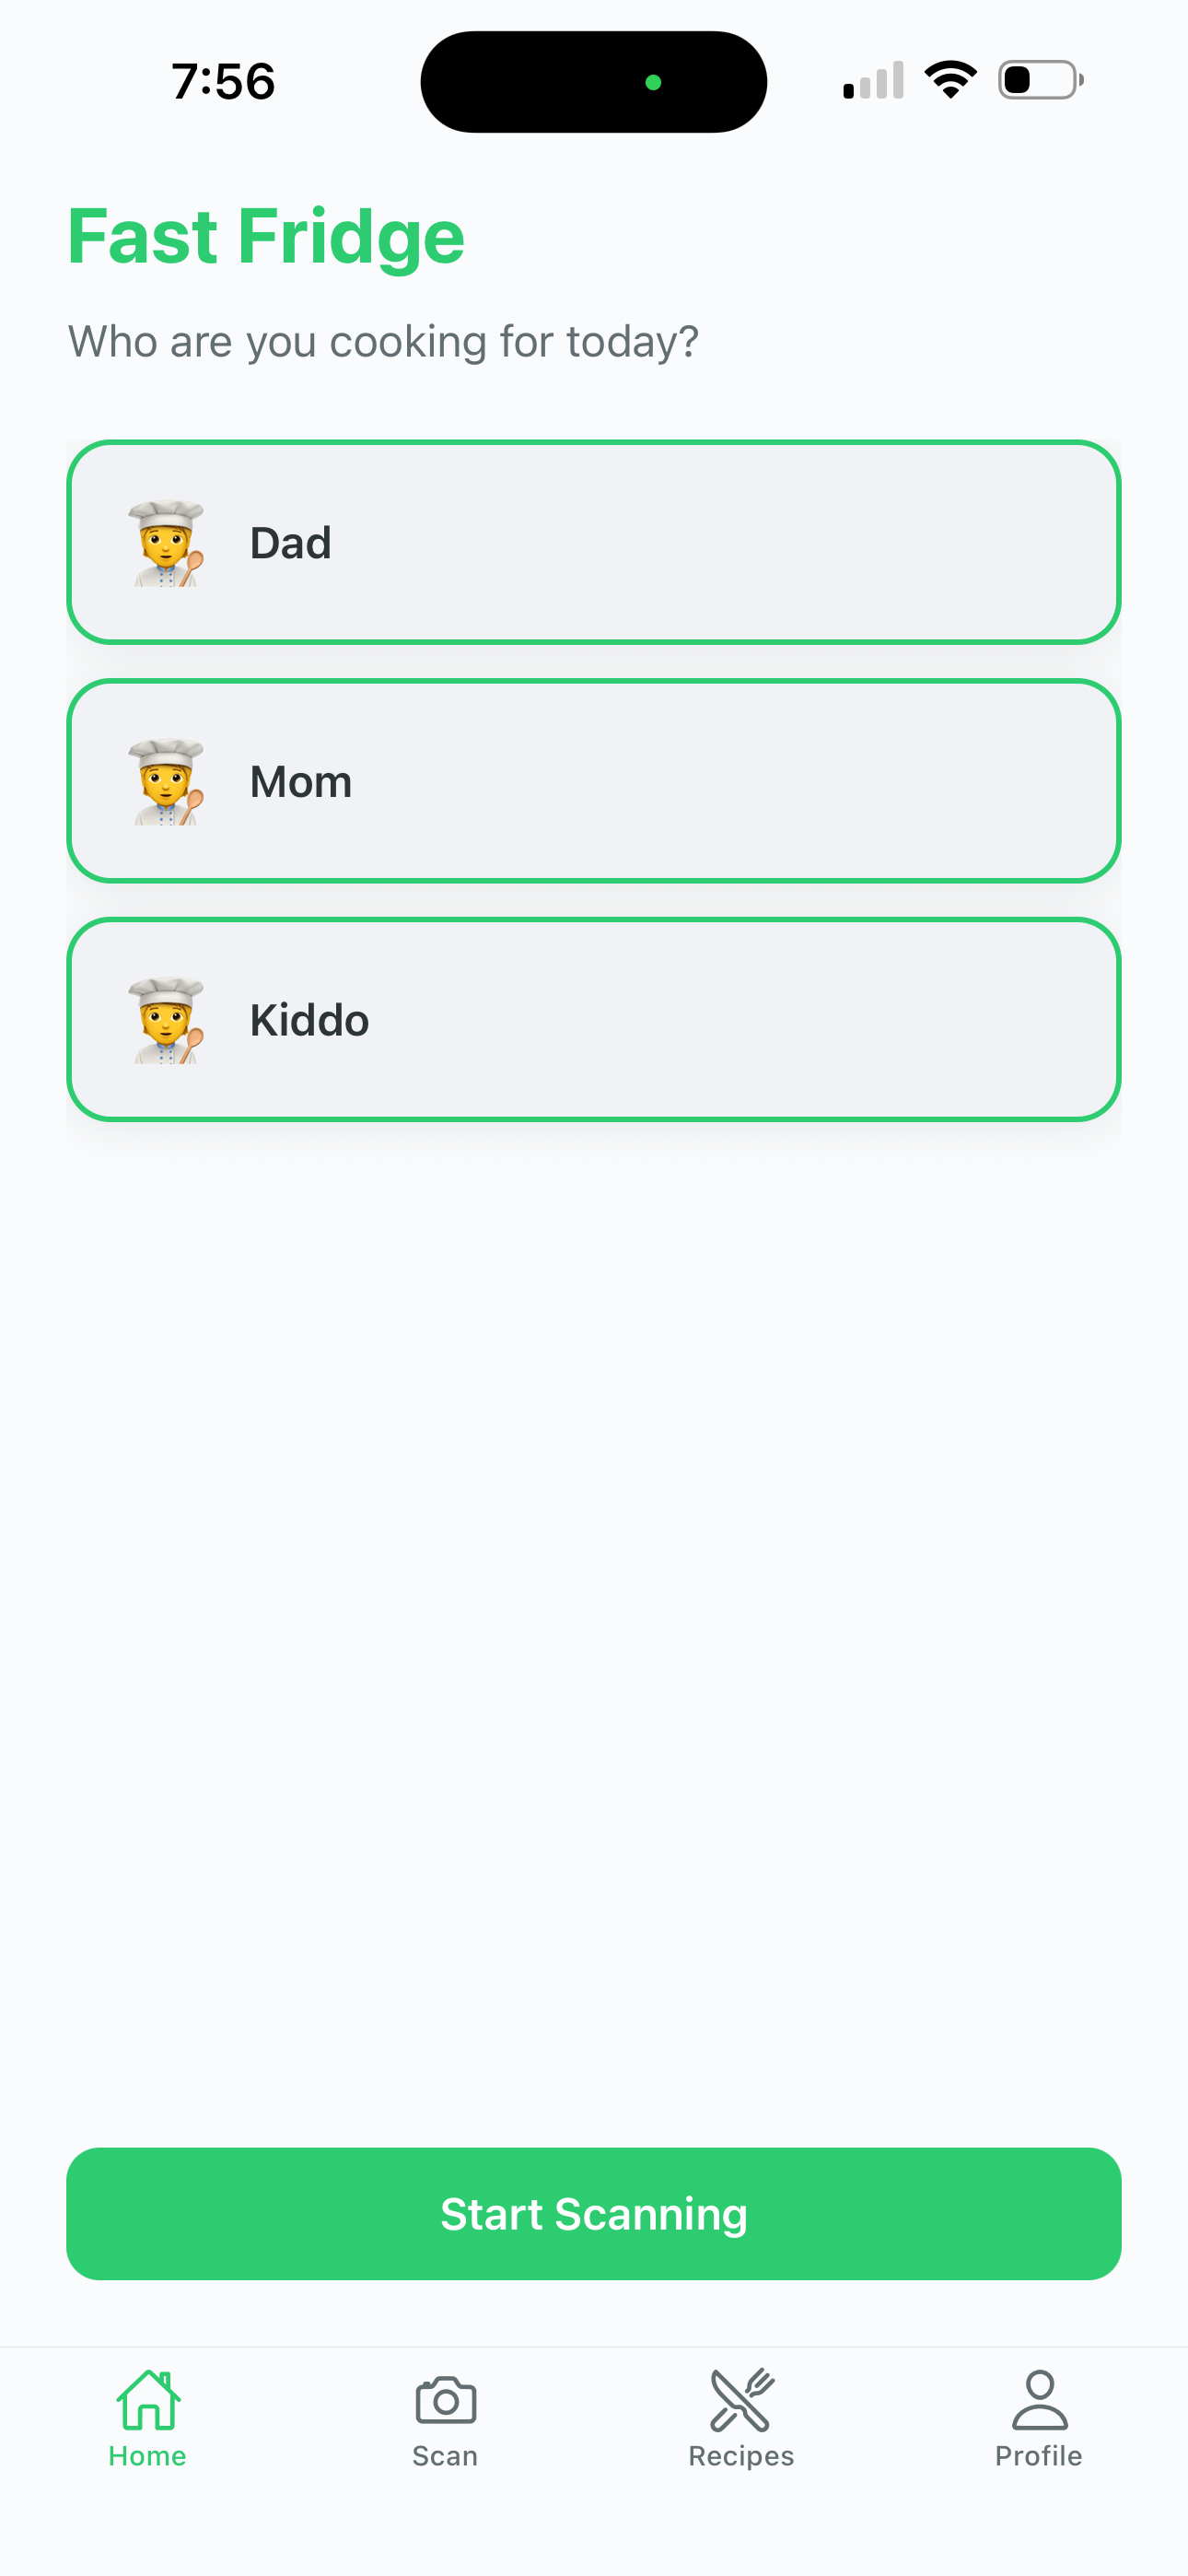Tap the Profile person icon
The image size is (1188, 2576).
point(1039,2400)
